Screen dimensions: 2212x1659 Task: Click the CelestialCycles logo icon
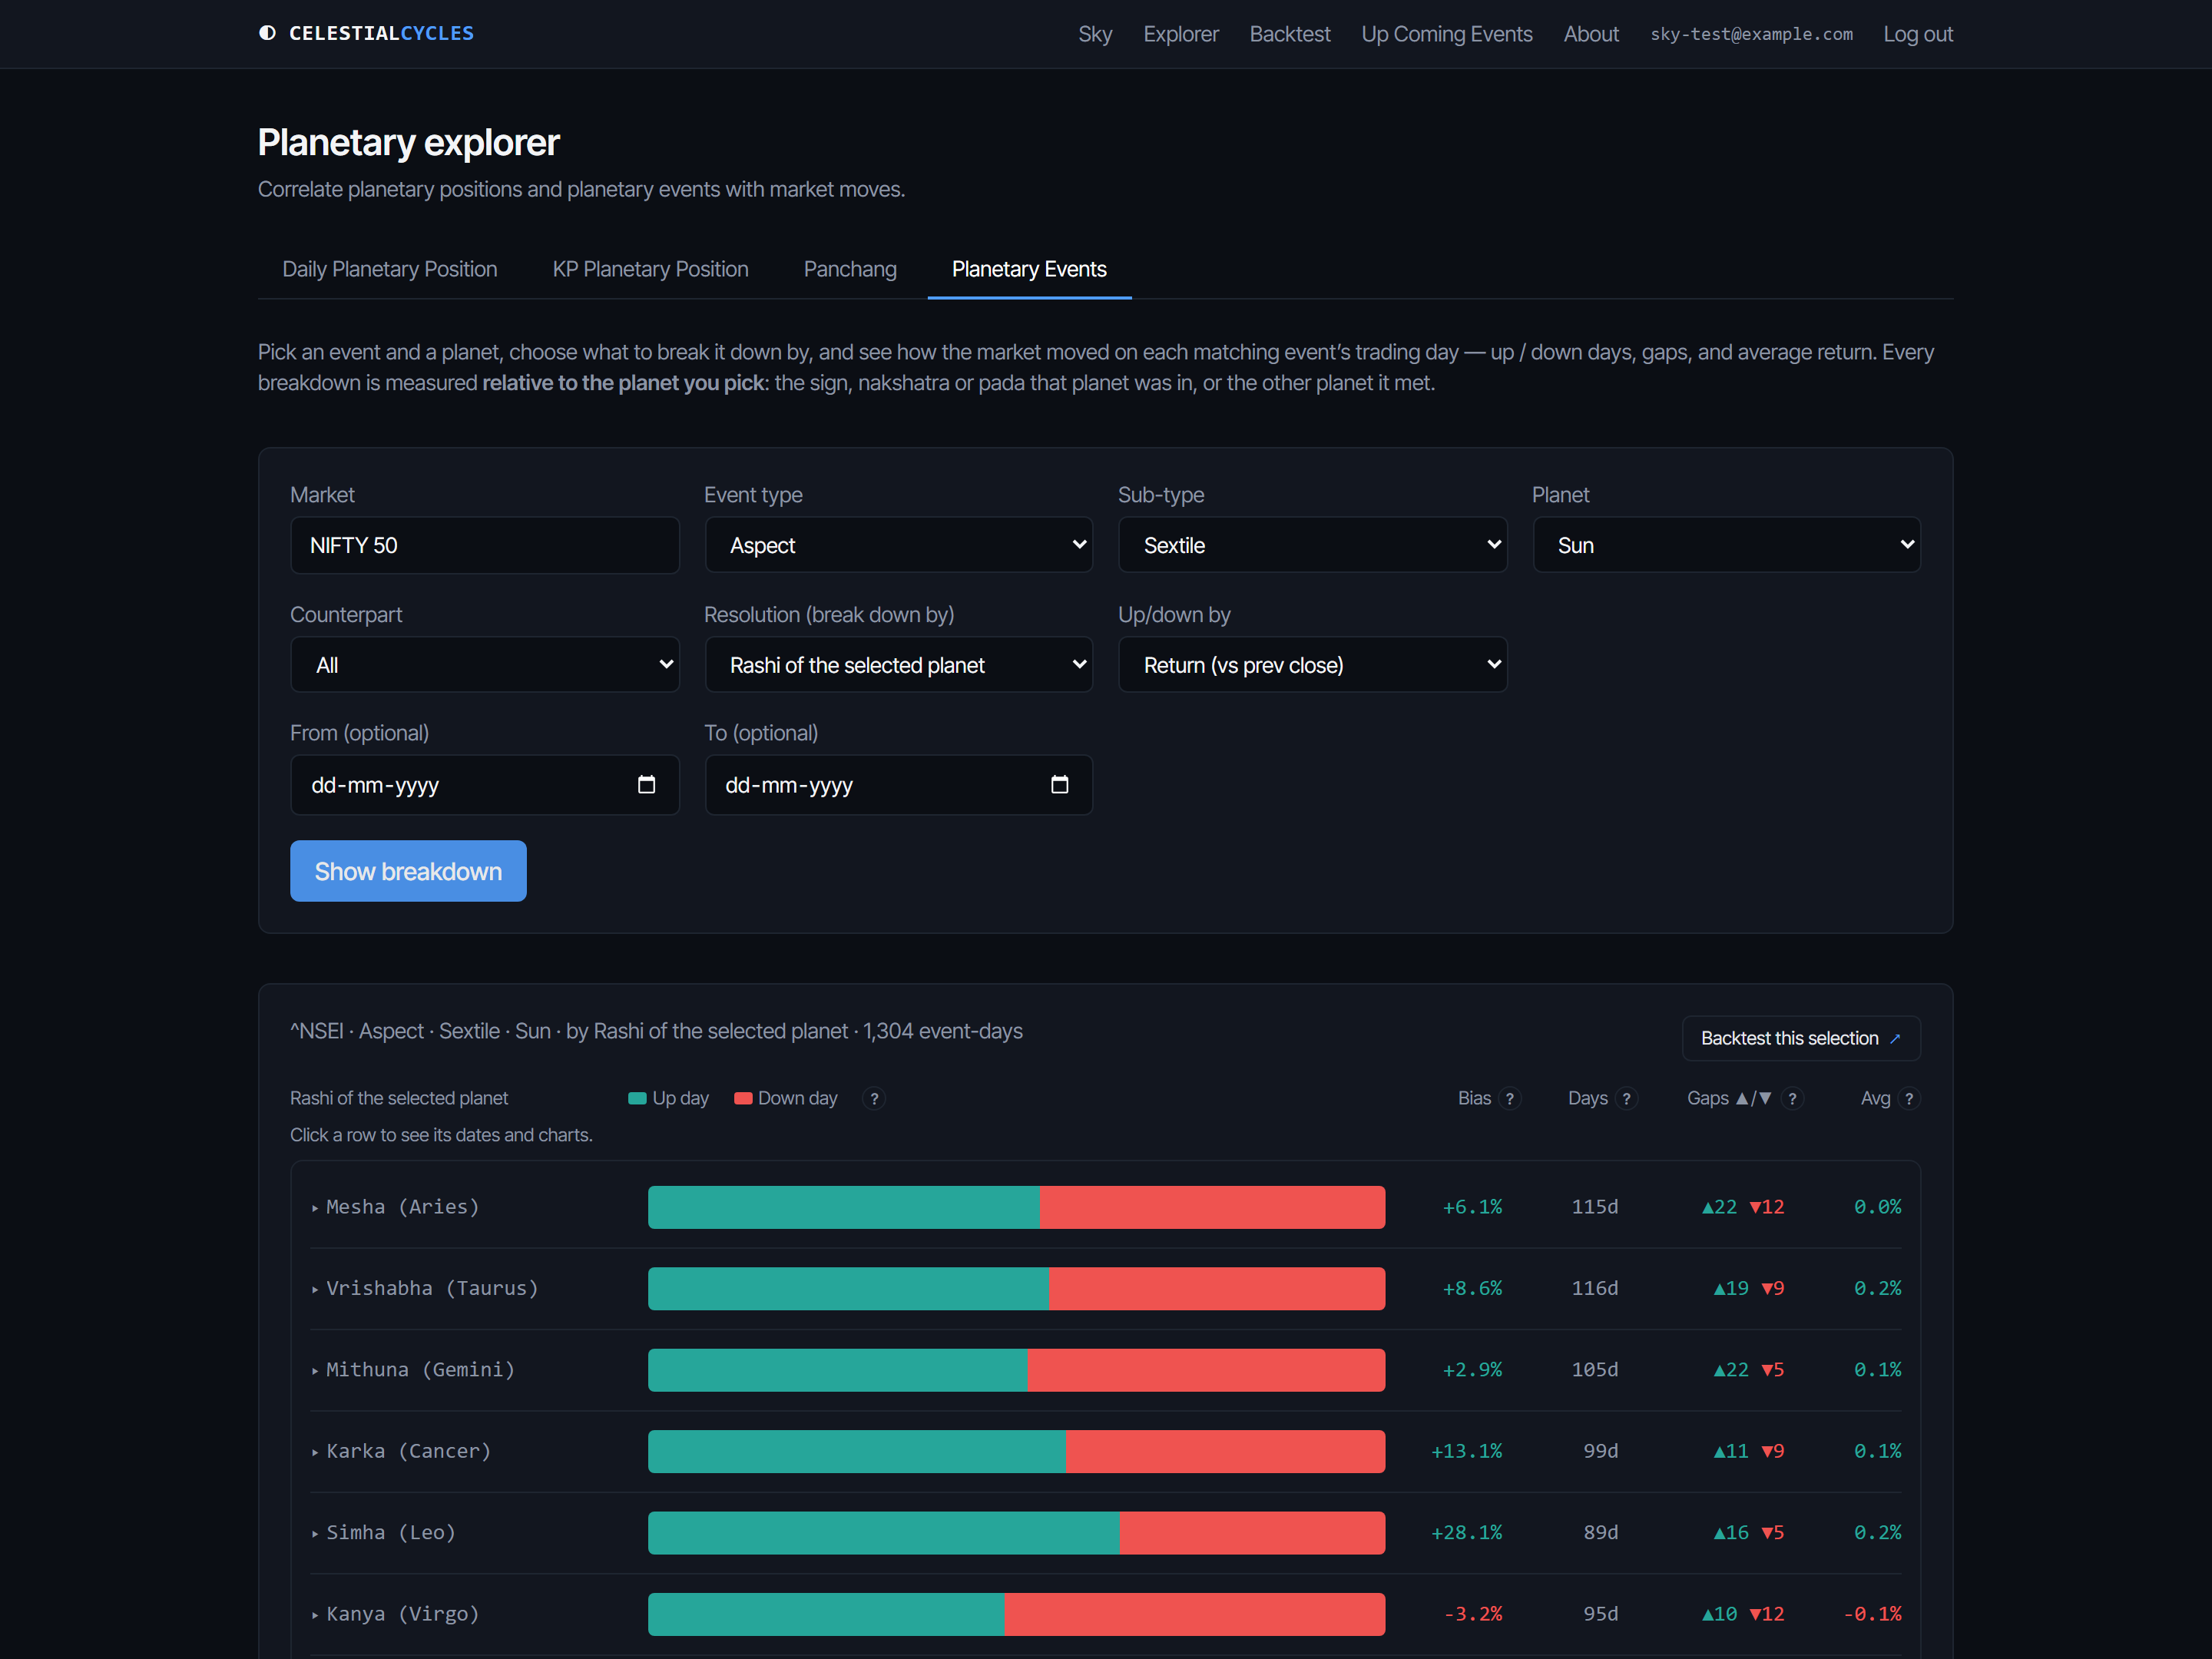coord(267,33)
